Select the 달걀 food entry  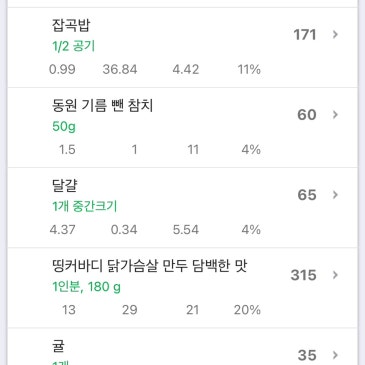[x=182, y=208]
